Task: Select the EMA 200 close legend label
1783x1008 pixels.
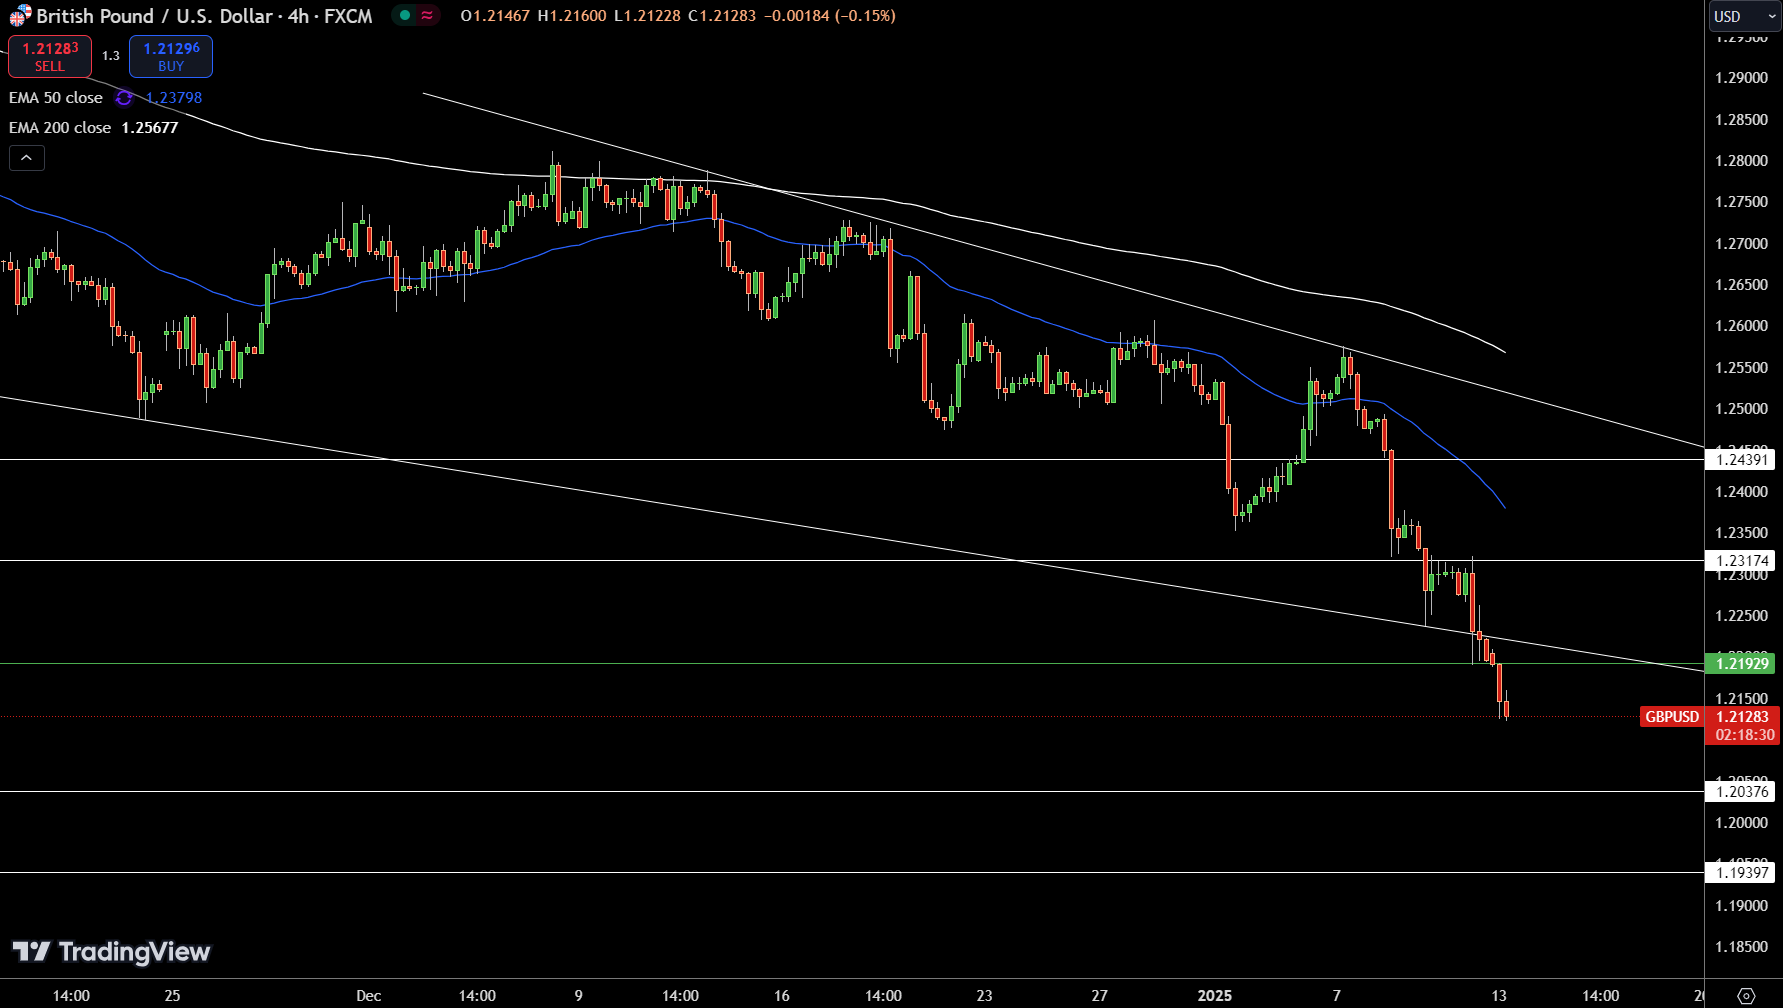Action: coord(60,128)
